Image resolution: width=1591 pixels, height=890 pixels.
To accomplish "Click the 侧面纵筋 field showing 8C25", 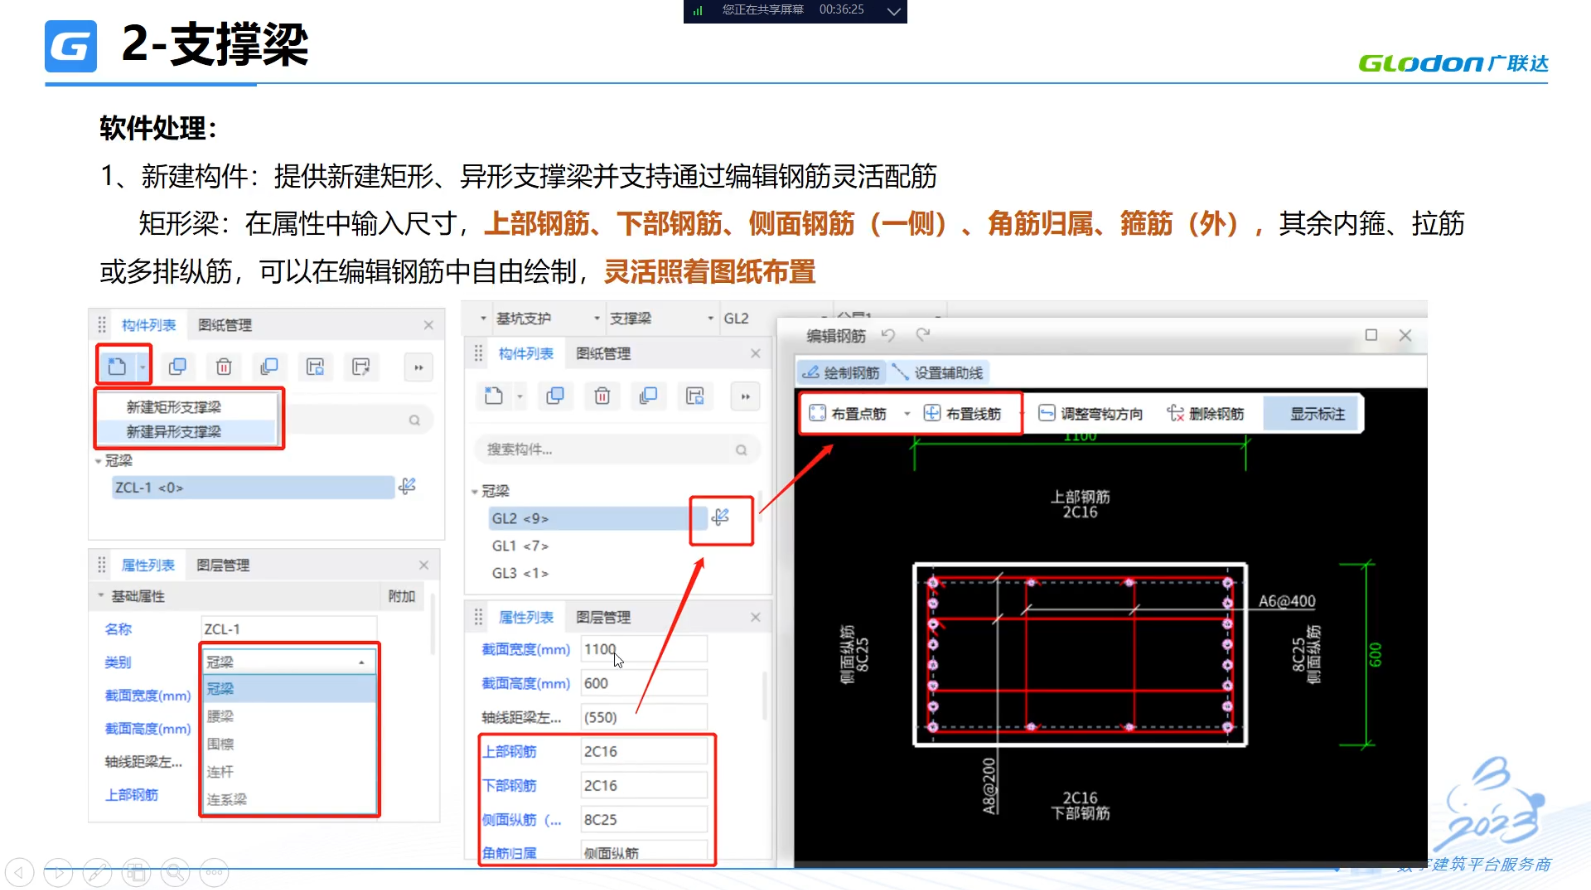I will click(x=644, y=819).
